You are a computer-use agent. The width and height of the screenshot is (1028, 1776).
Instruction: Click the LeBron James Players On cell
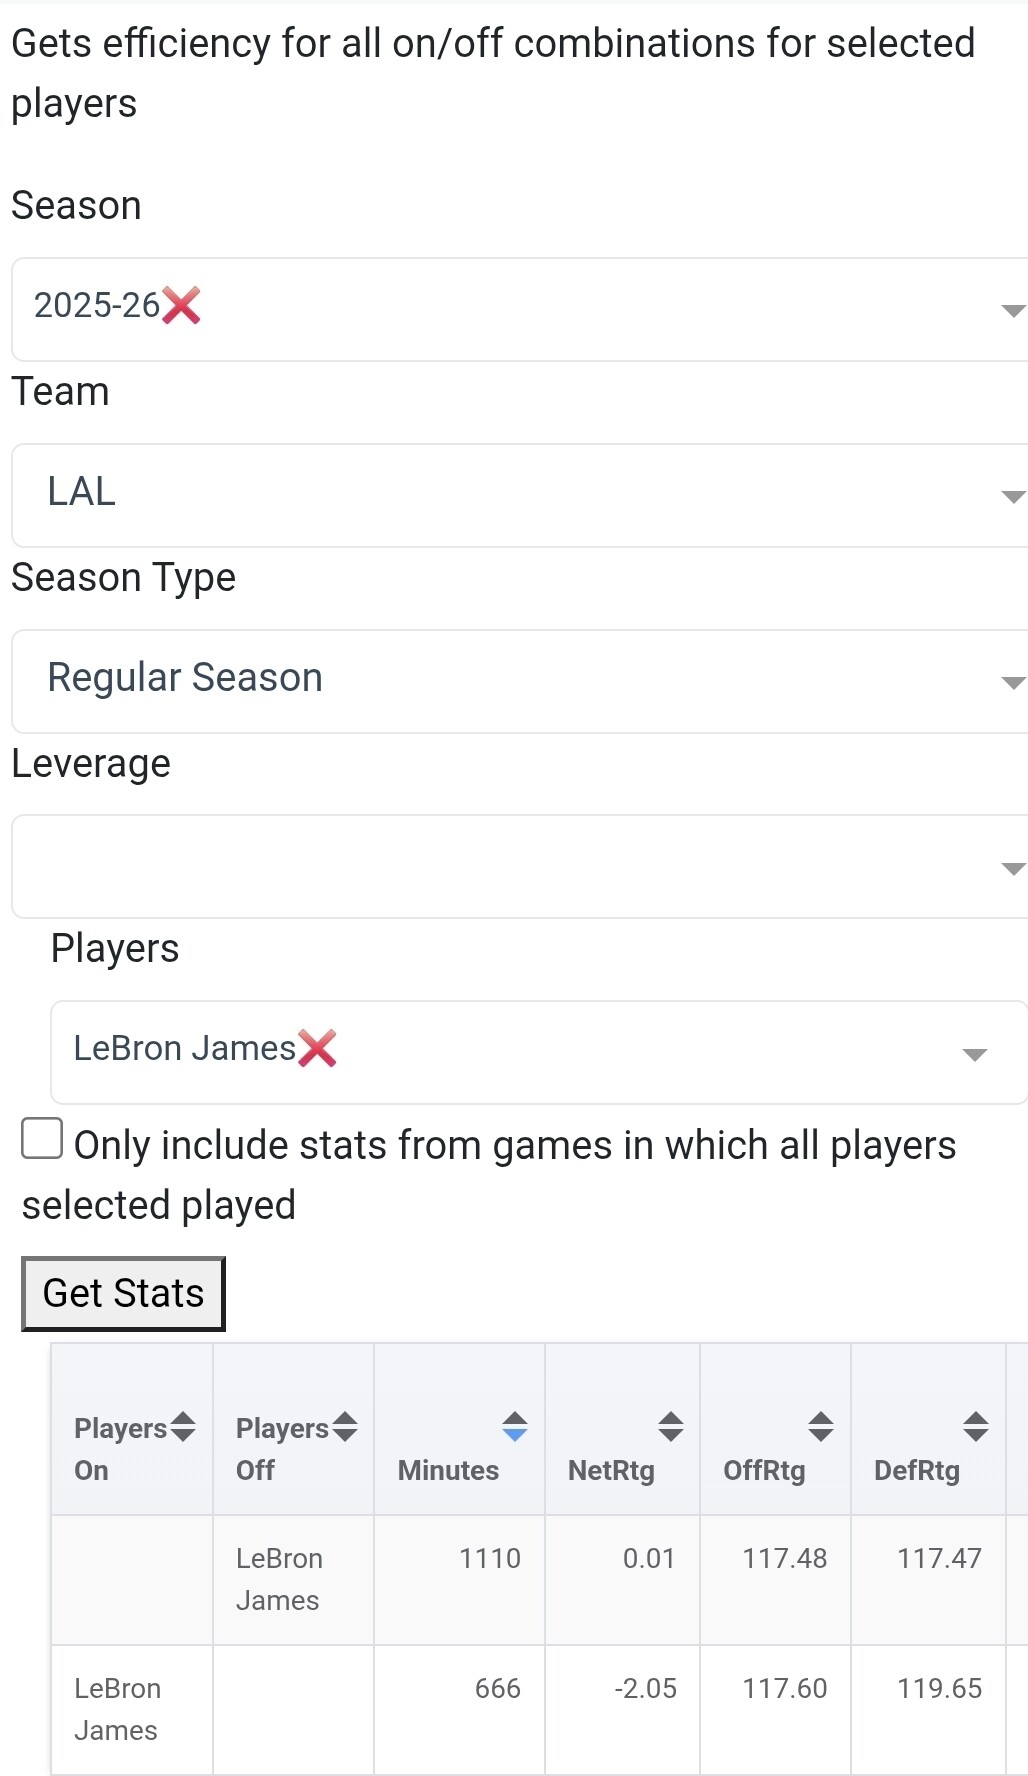[x=117, y=1709]
